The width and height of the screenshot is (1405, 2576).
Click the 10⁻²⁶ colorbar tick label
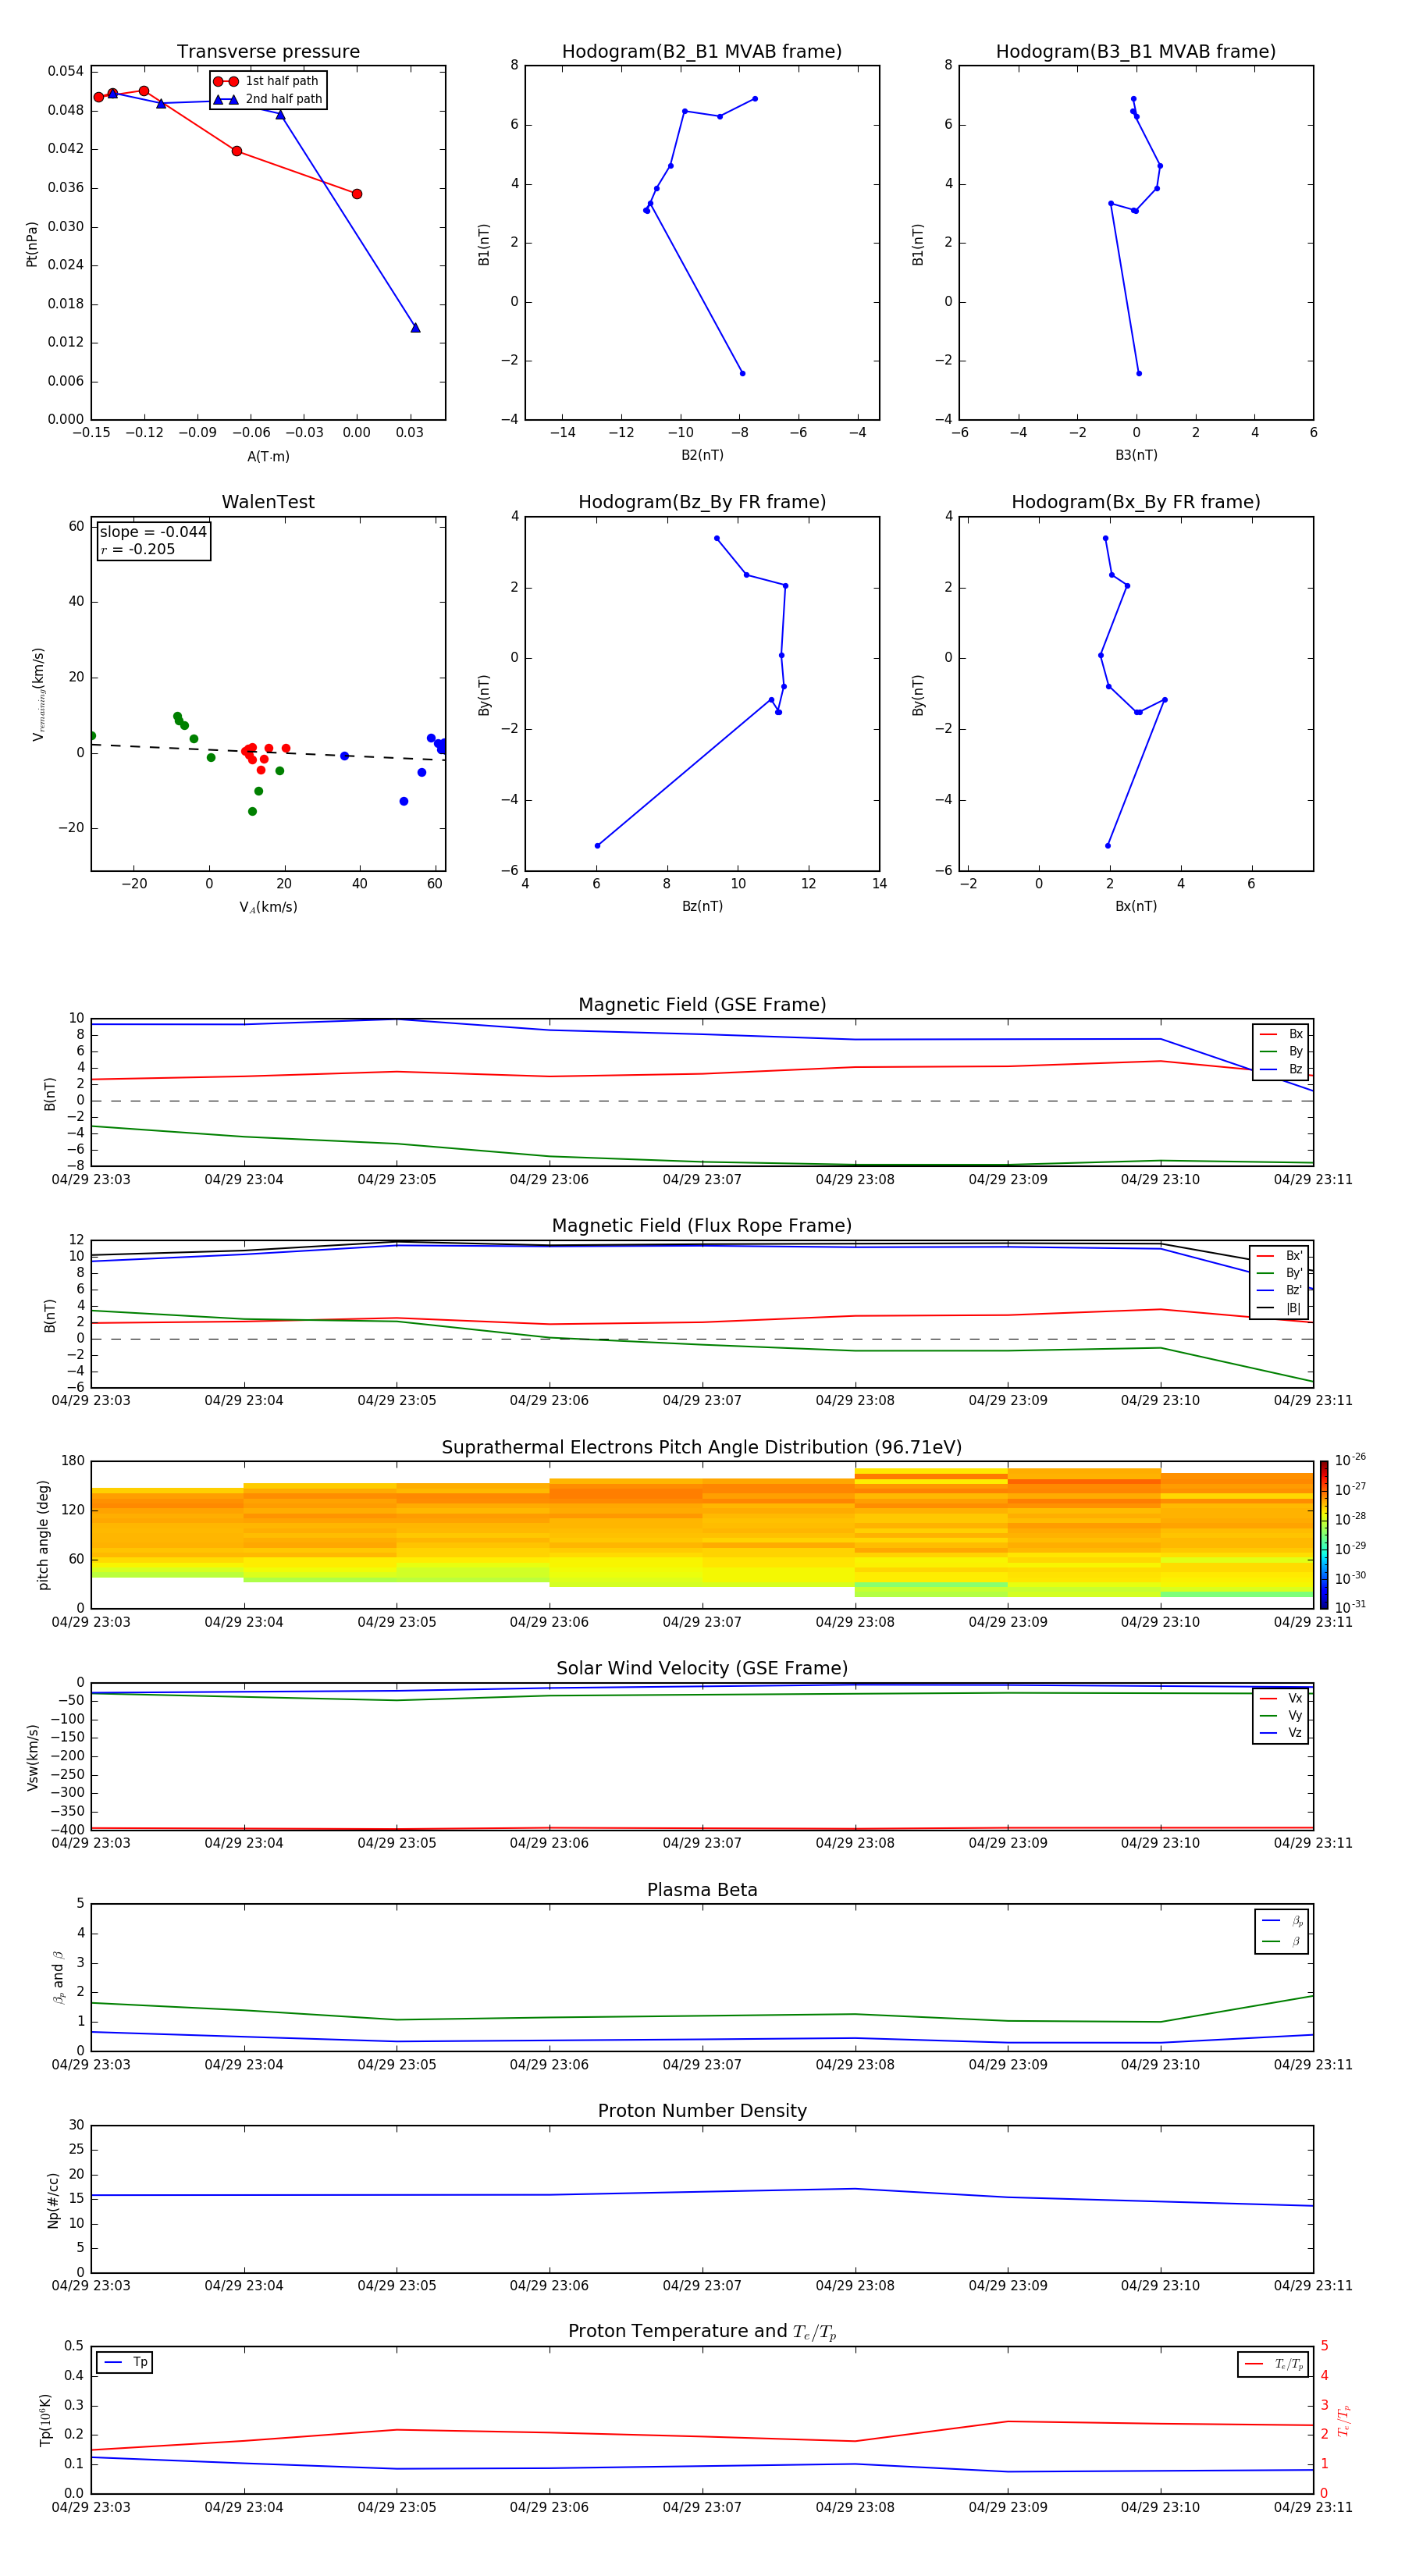coord(1350,1460)
